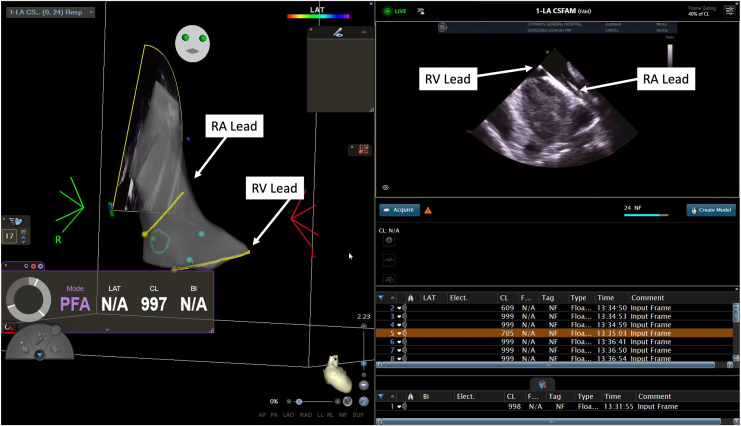Click the plus at top of vertical zoom slider
Viewport: 741px width, 426px height.
click(x=363, y=326)
